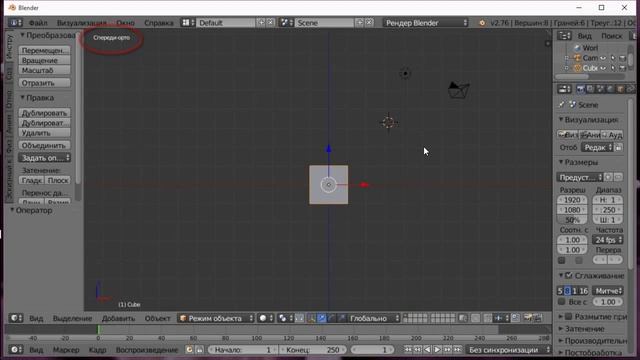
Task: Open the properties editor type icon
Action: coord(564,89)
